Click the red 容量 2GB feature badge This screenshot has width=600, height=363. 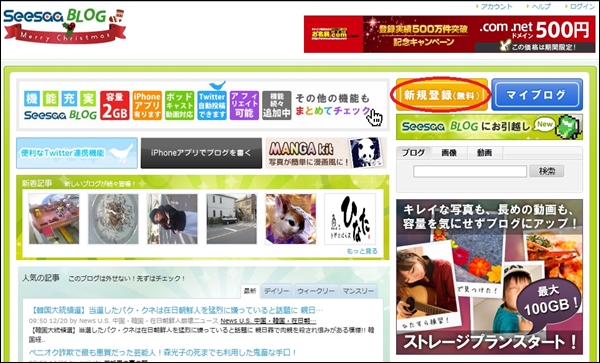(114, 105)
